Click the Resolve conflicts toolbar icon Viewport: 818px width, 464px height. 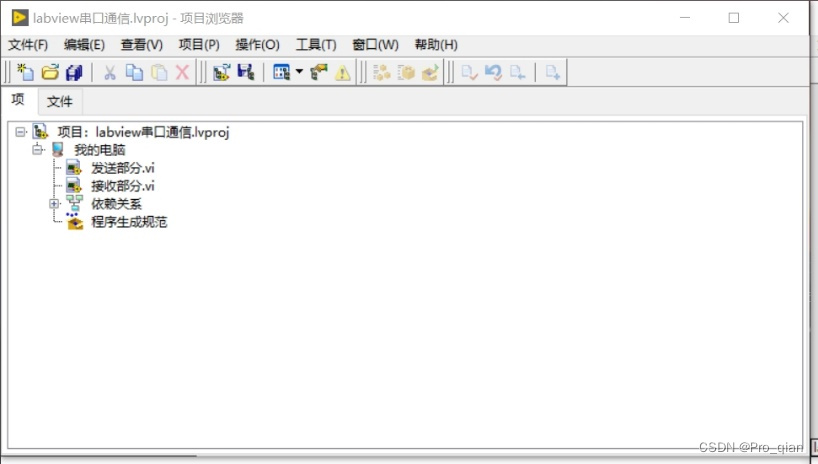tap(318, 72)
